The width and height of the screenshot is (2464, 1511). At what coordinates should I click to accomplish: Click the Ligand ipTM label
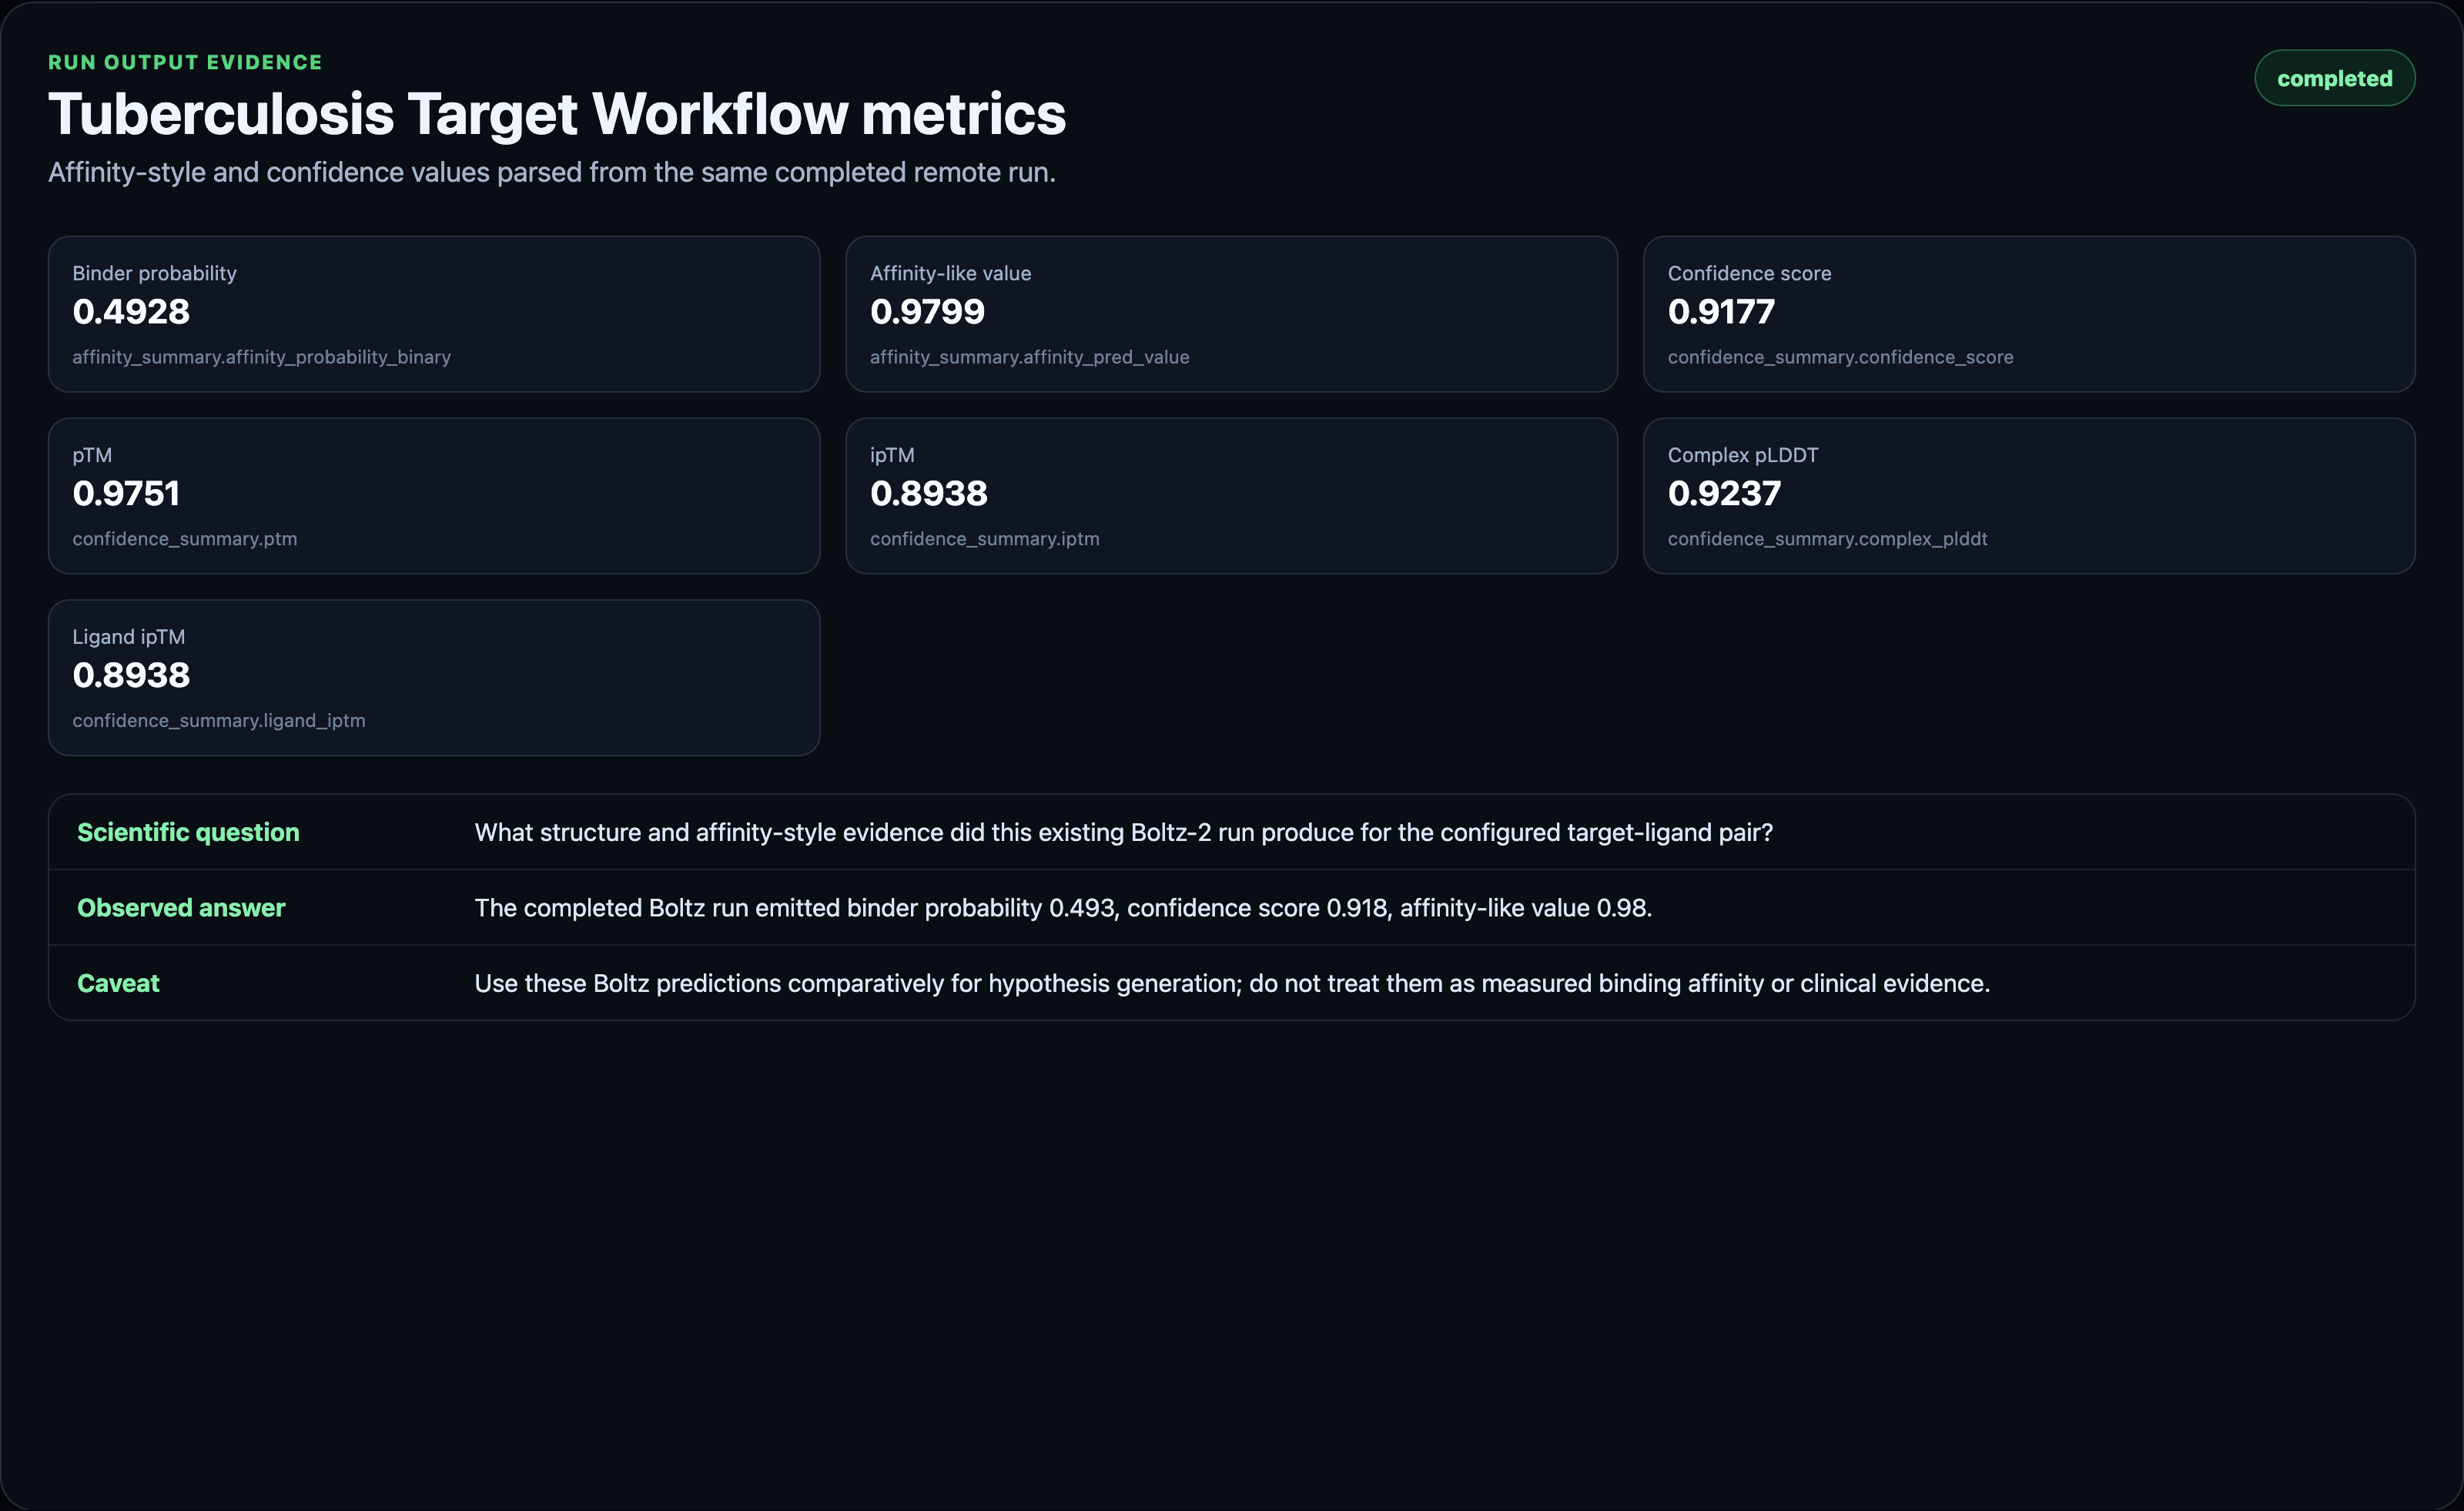(128, 637)
